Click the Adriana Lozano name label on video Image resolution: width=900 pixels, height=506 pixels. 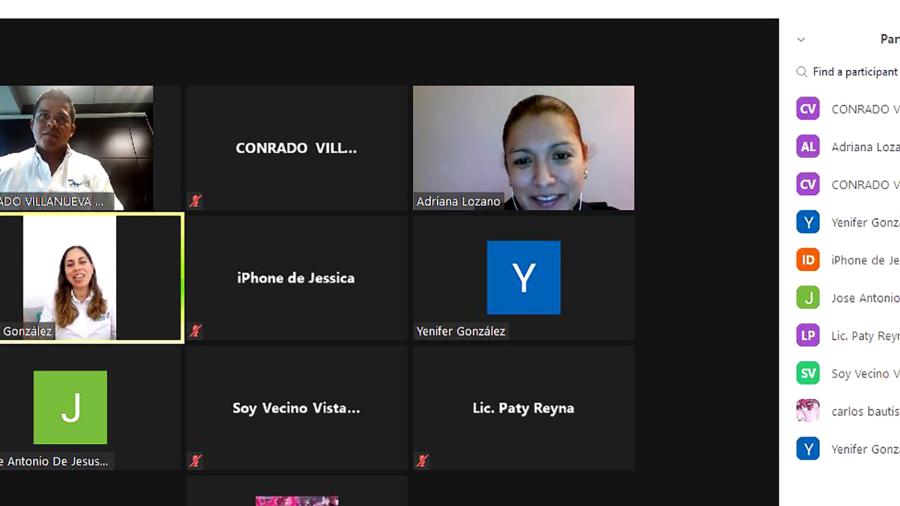[459, 201]
